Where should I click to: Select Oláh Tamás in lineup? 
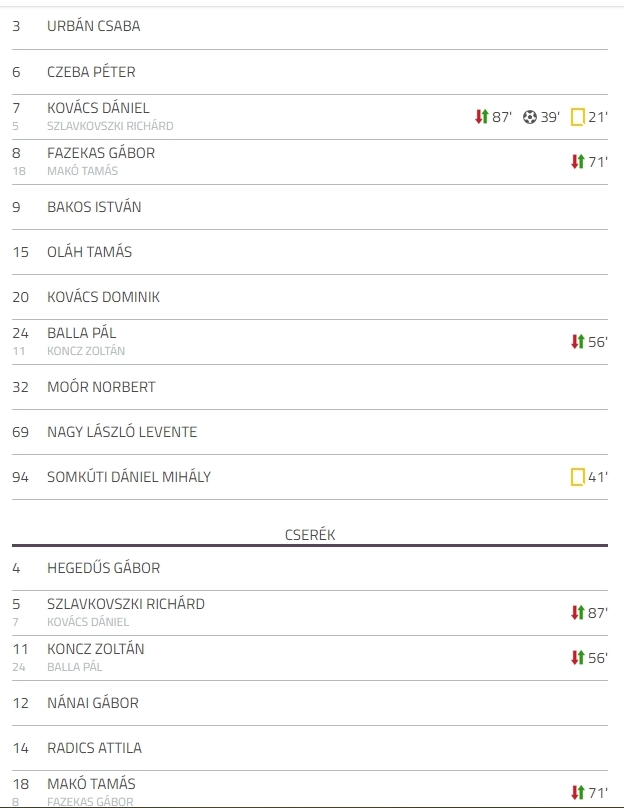pos(89,252)
